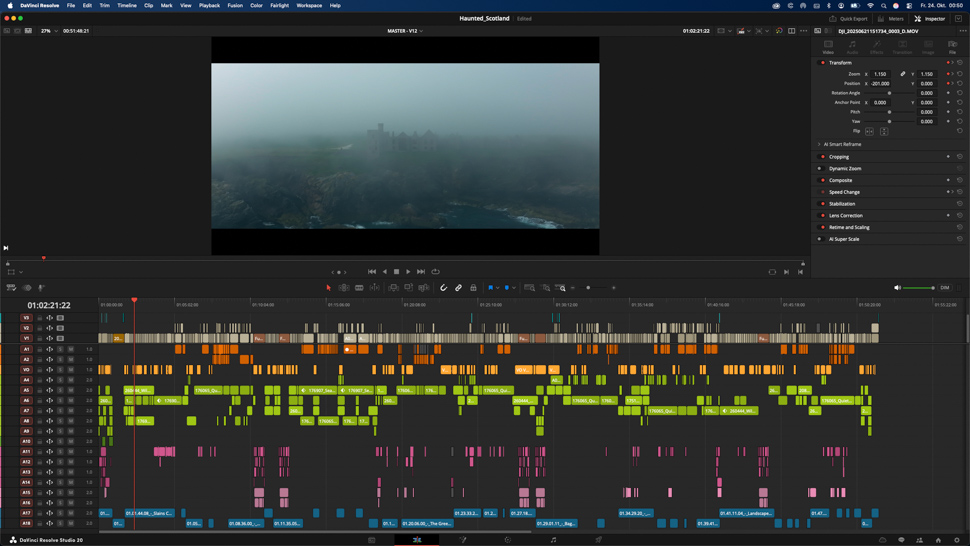Reset the Transform section with its reset icon
The width and height of the screenshot is (970, 546).
point(960,63)
